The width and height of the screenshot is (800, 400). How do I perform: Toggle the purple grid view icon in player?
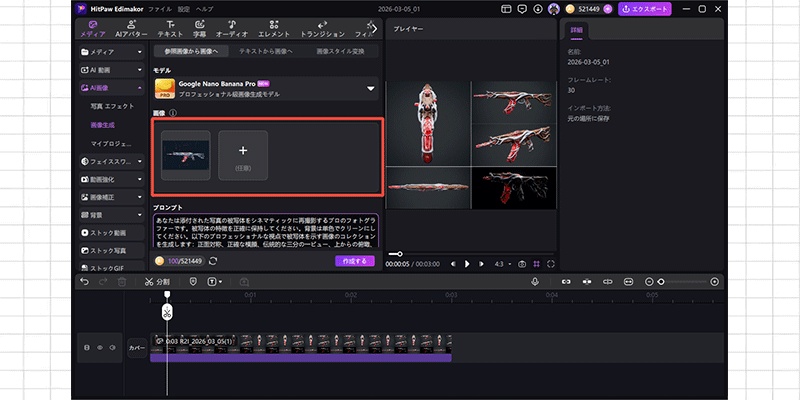tap(537, 264)
